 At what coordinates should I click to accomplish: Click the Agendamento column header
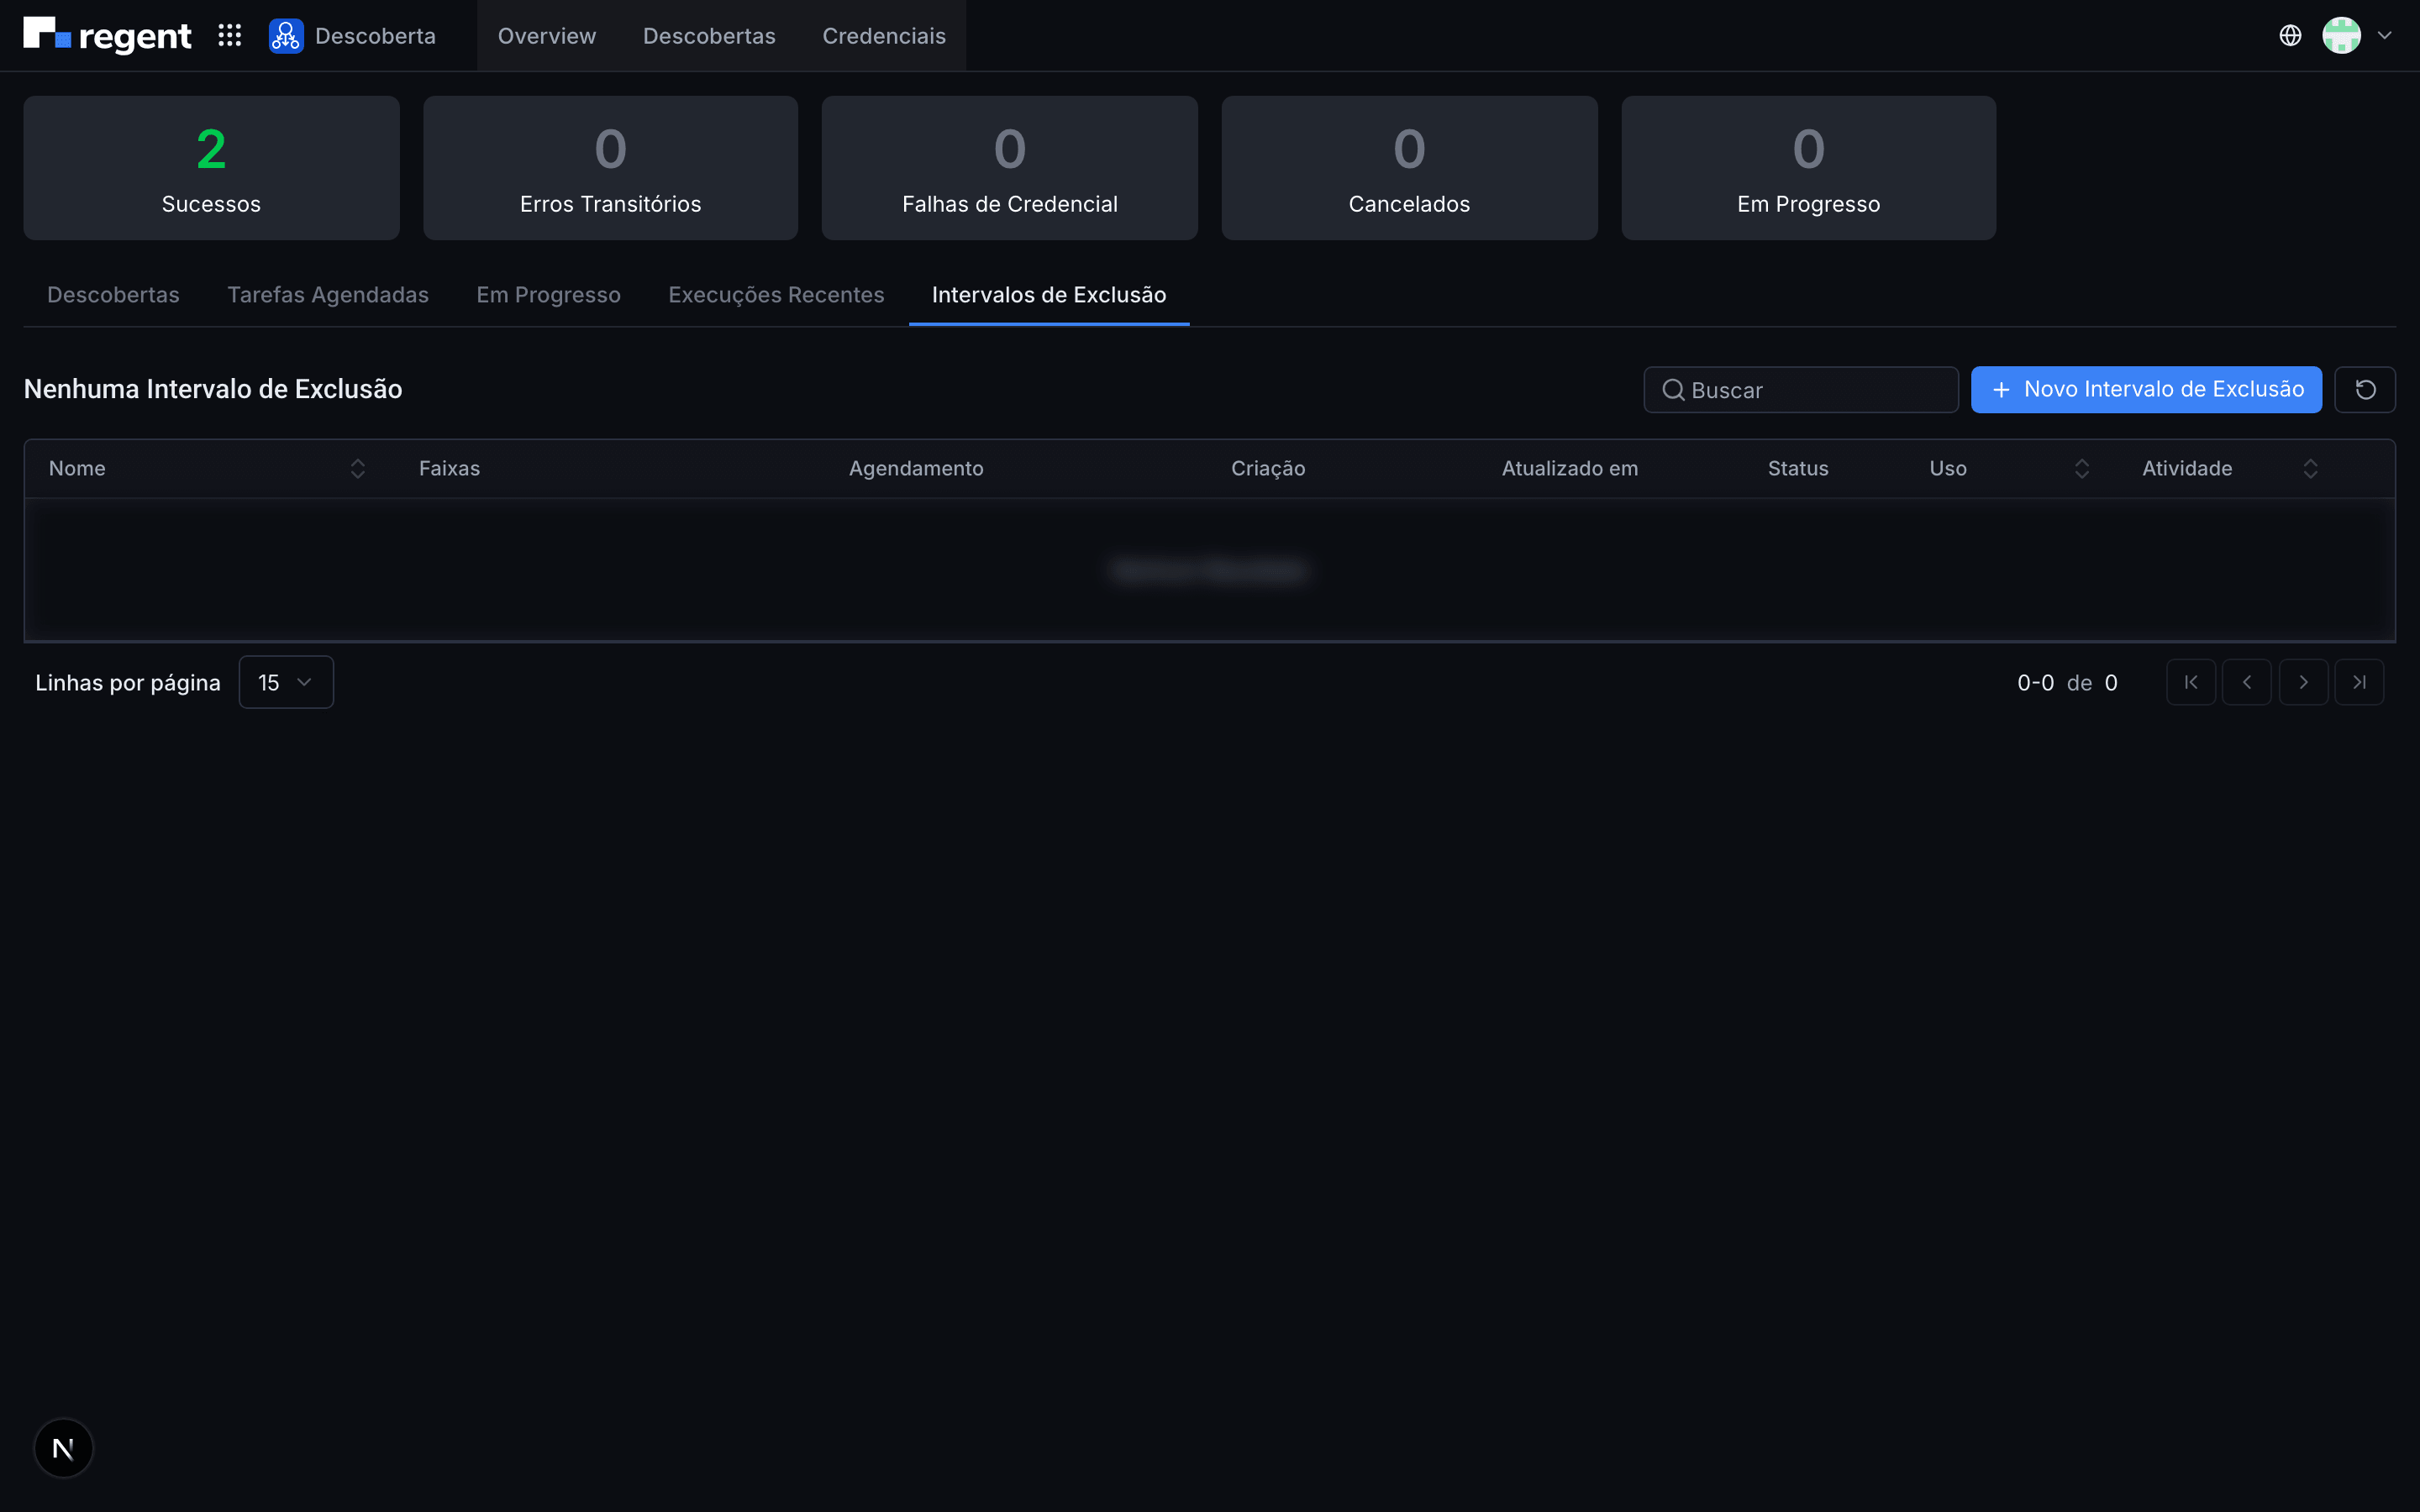coord(916,468)
